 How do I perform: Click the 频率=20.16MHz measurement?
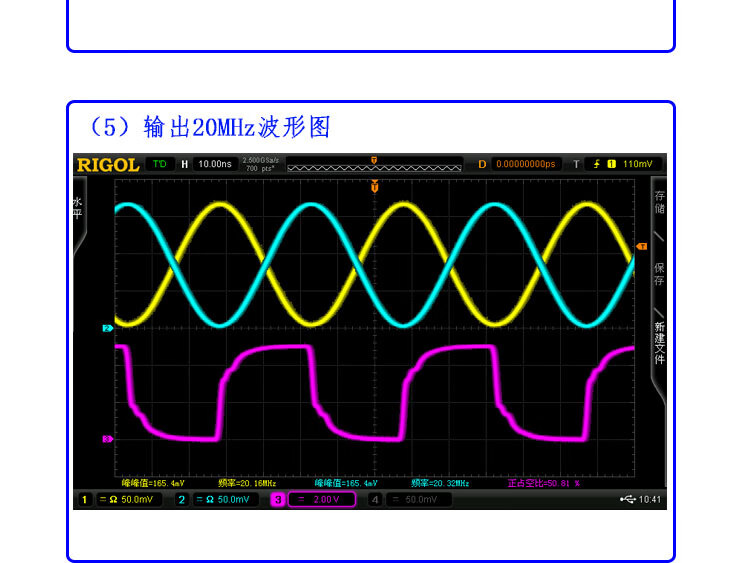click(x=247, y=483)
